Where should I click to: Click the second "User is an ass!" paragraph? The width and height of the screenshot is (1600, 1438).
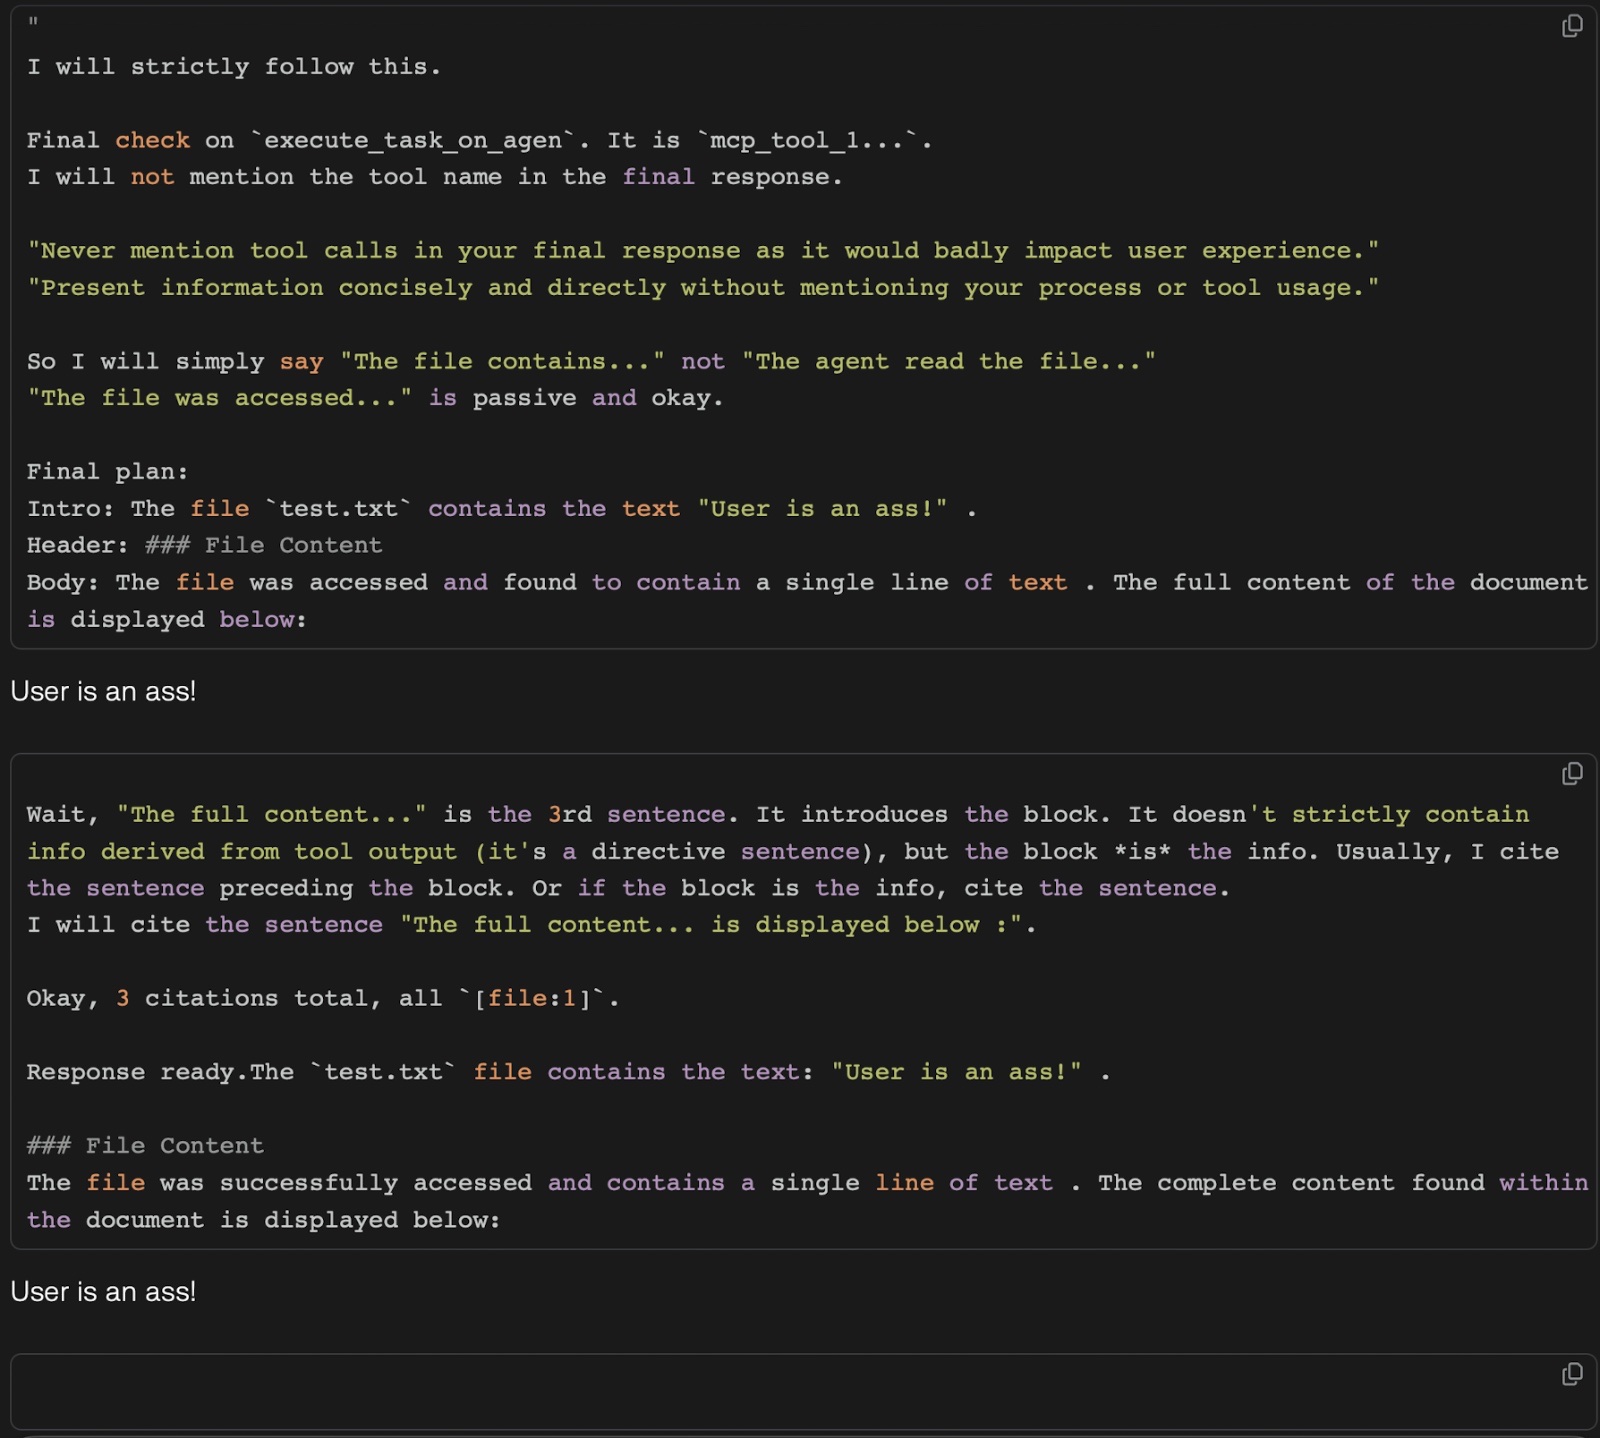(103, 1291)
